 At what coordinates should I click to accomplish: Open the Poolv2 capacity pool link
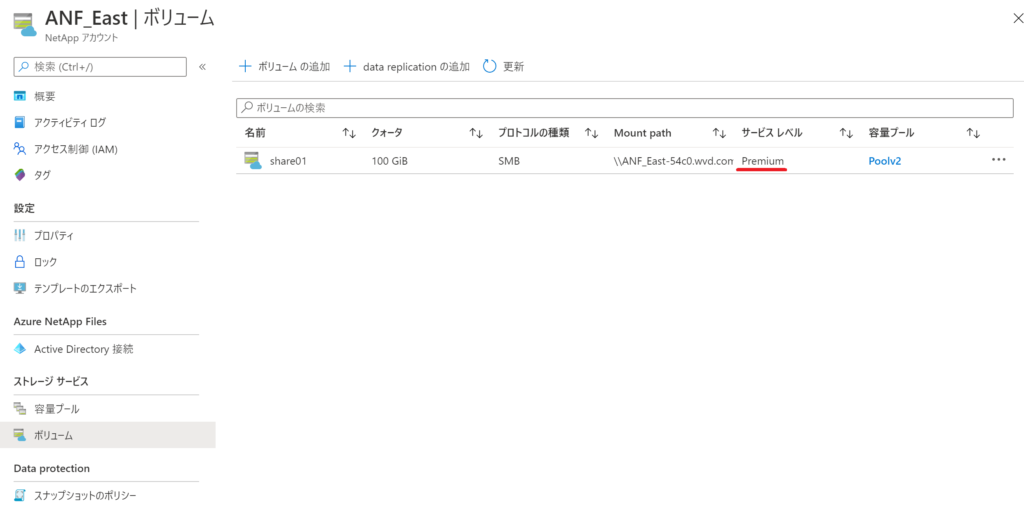884,161
